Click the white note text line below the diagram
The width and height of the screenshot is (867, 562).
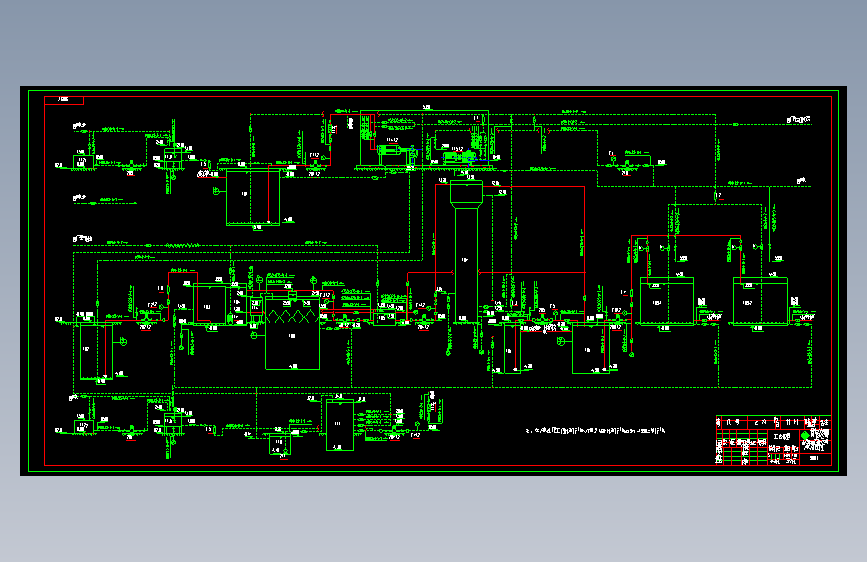(x=595, y=430)
